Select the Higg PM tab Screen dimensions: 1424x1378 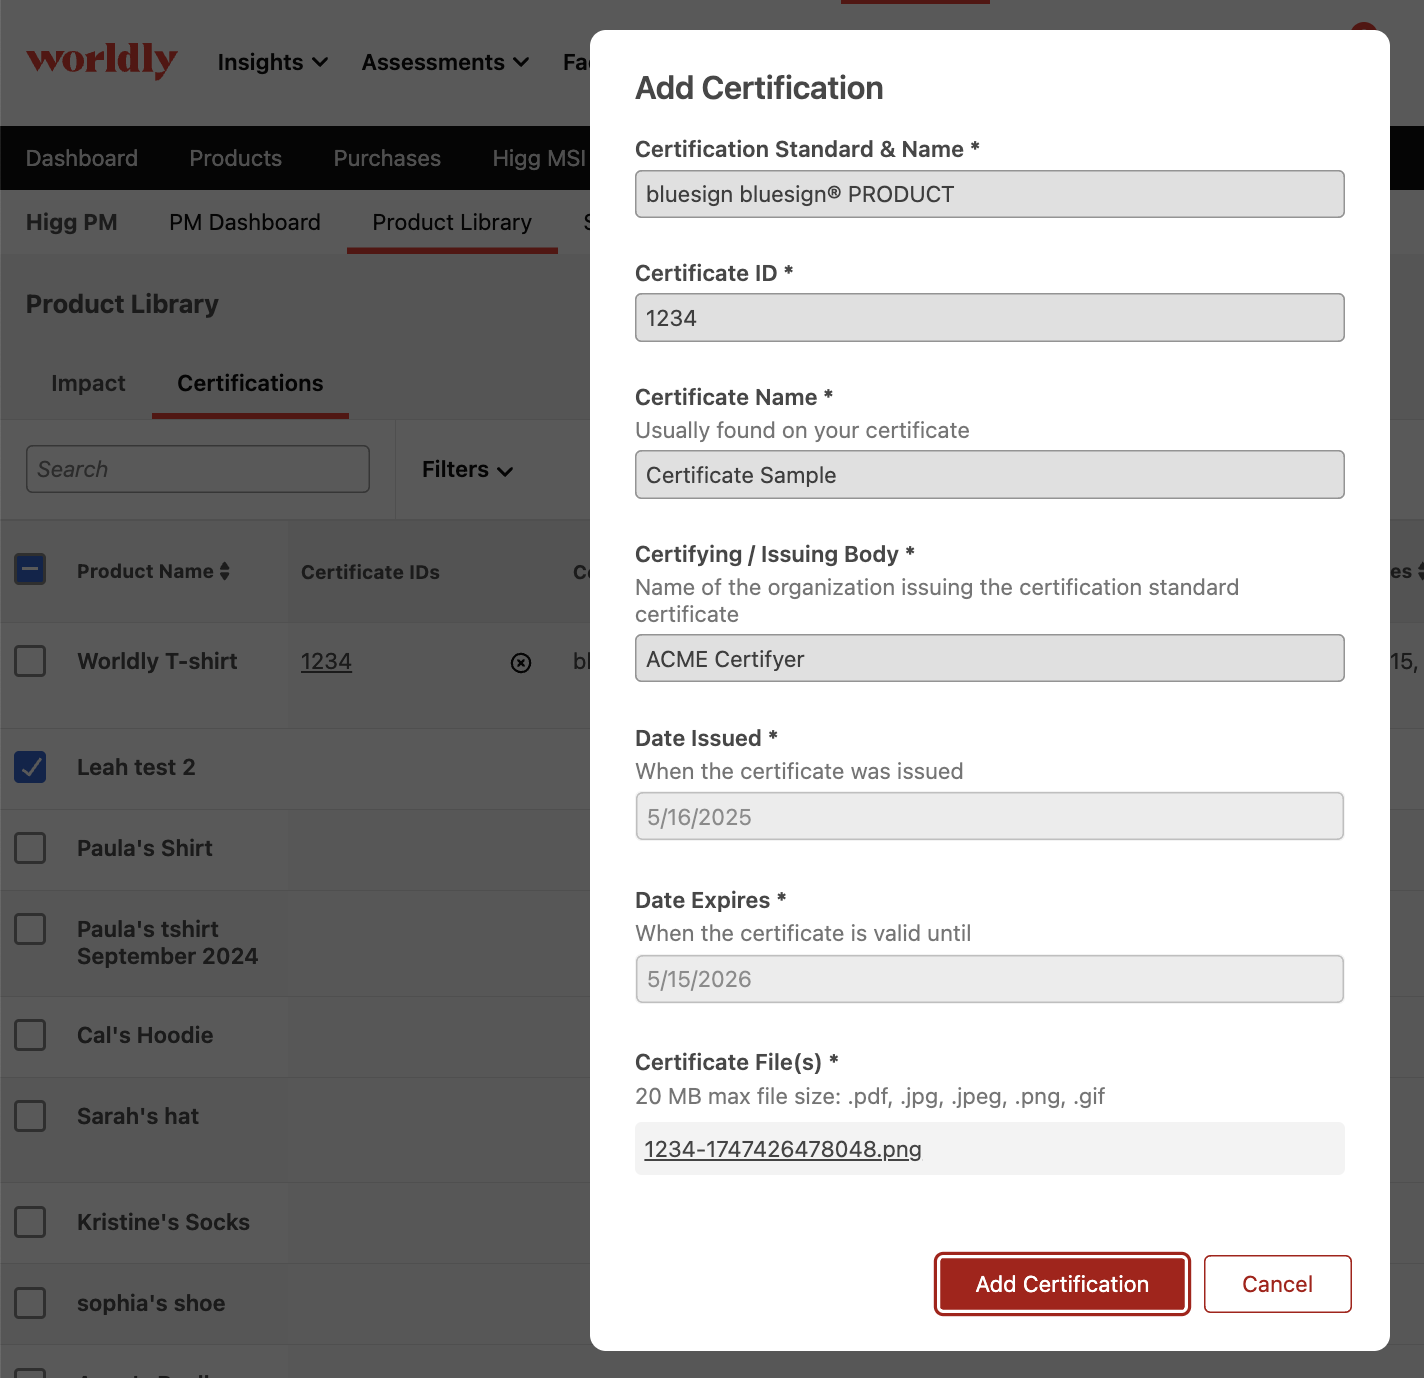point(72,222)
